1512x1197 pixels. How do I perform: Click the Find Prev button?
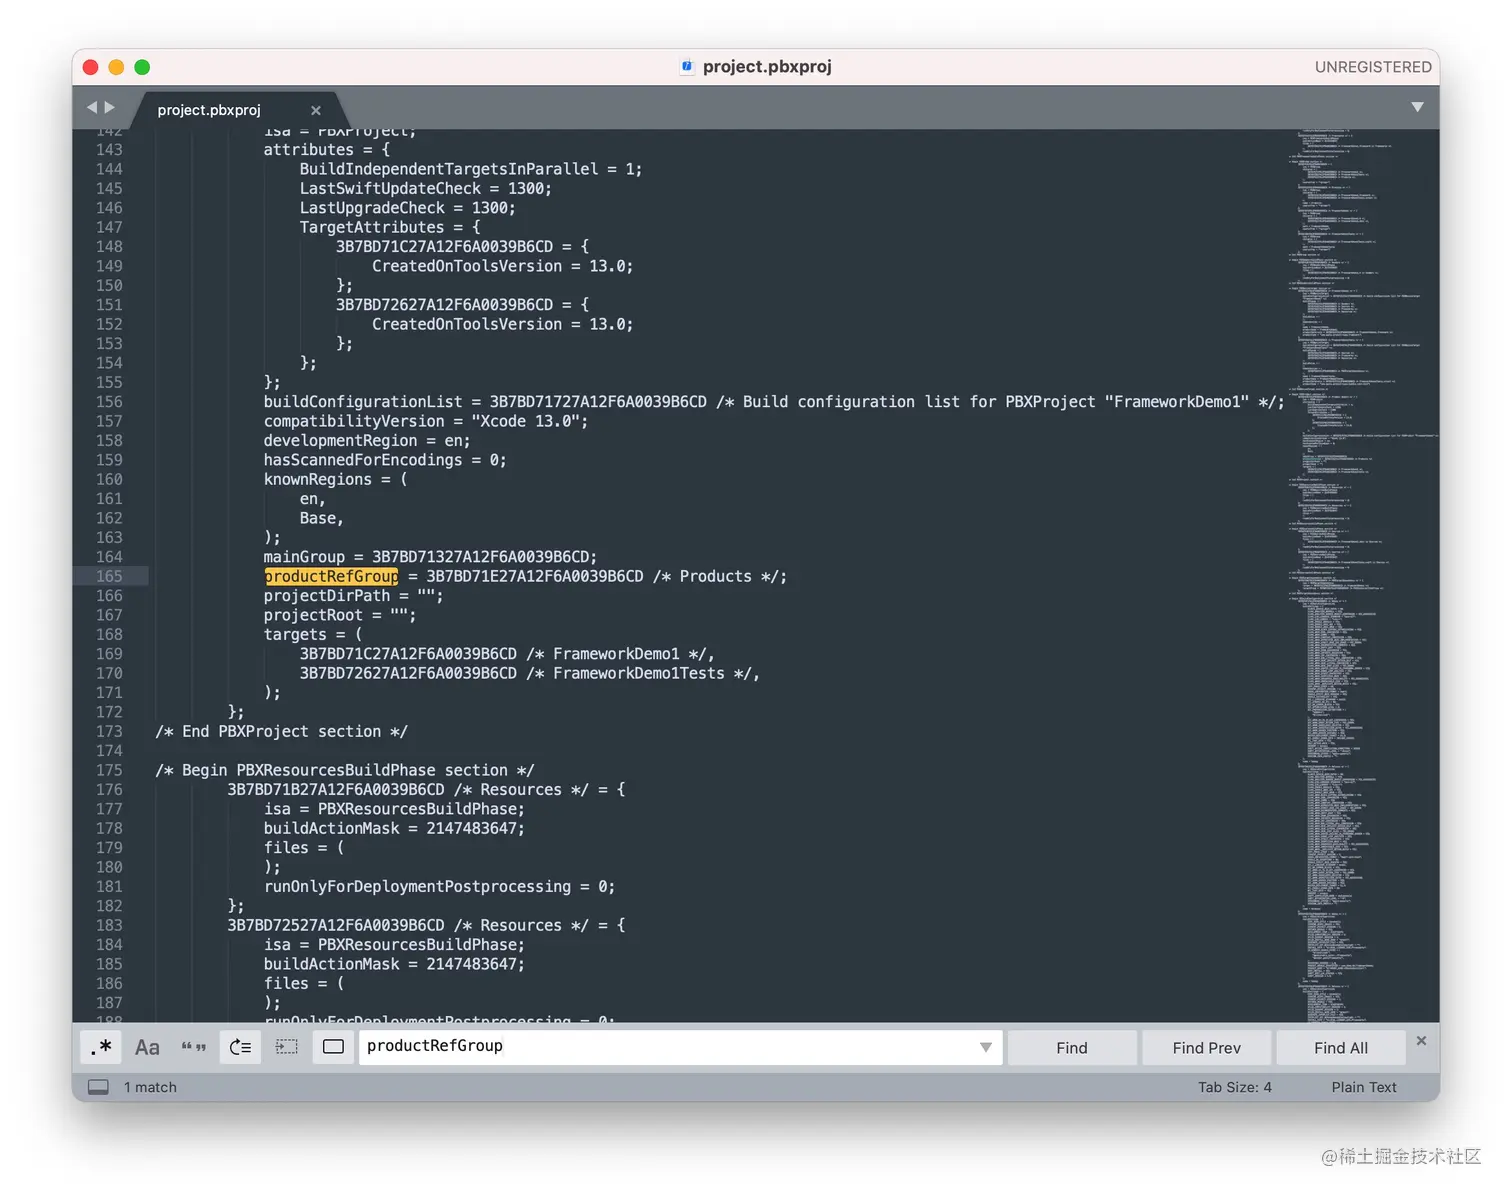[1206, 1047]
